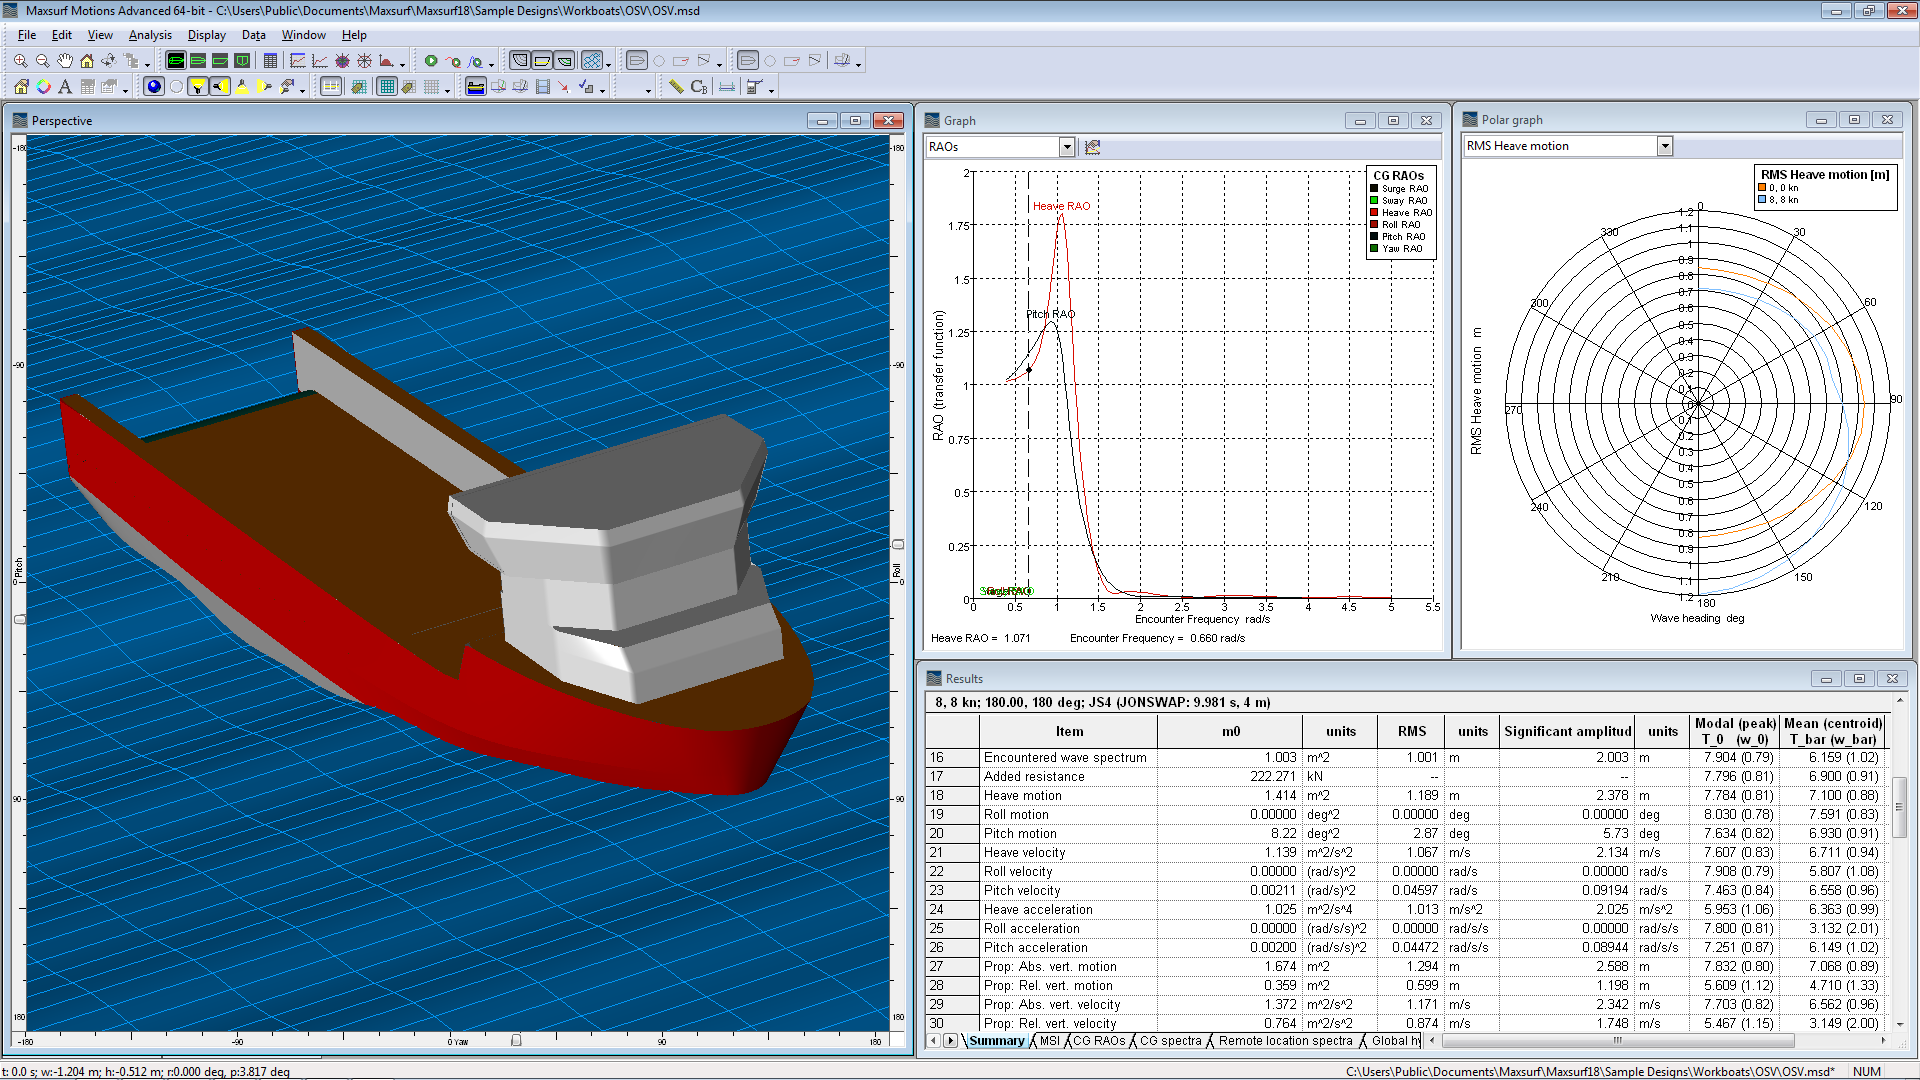Click the Roll slider handle in Perspective

[x=897, y=545]
